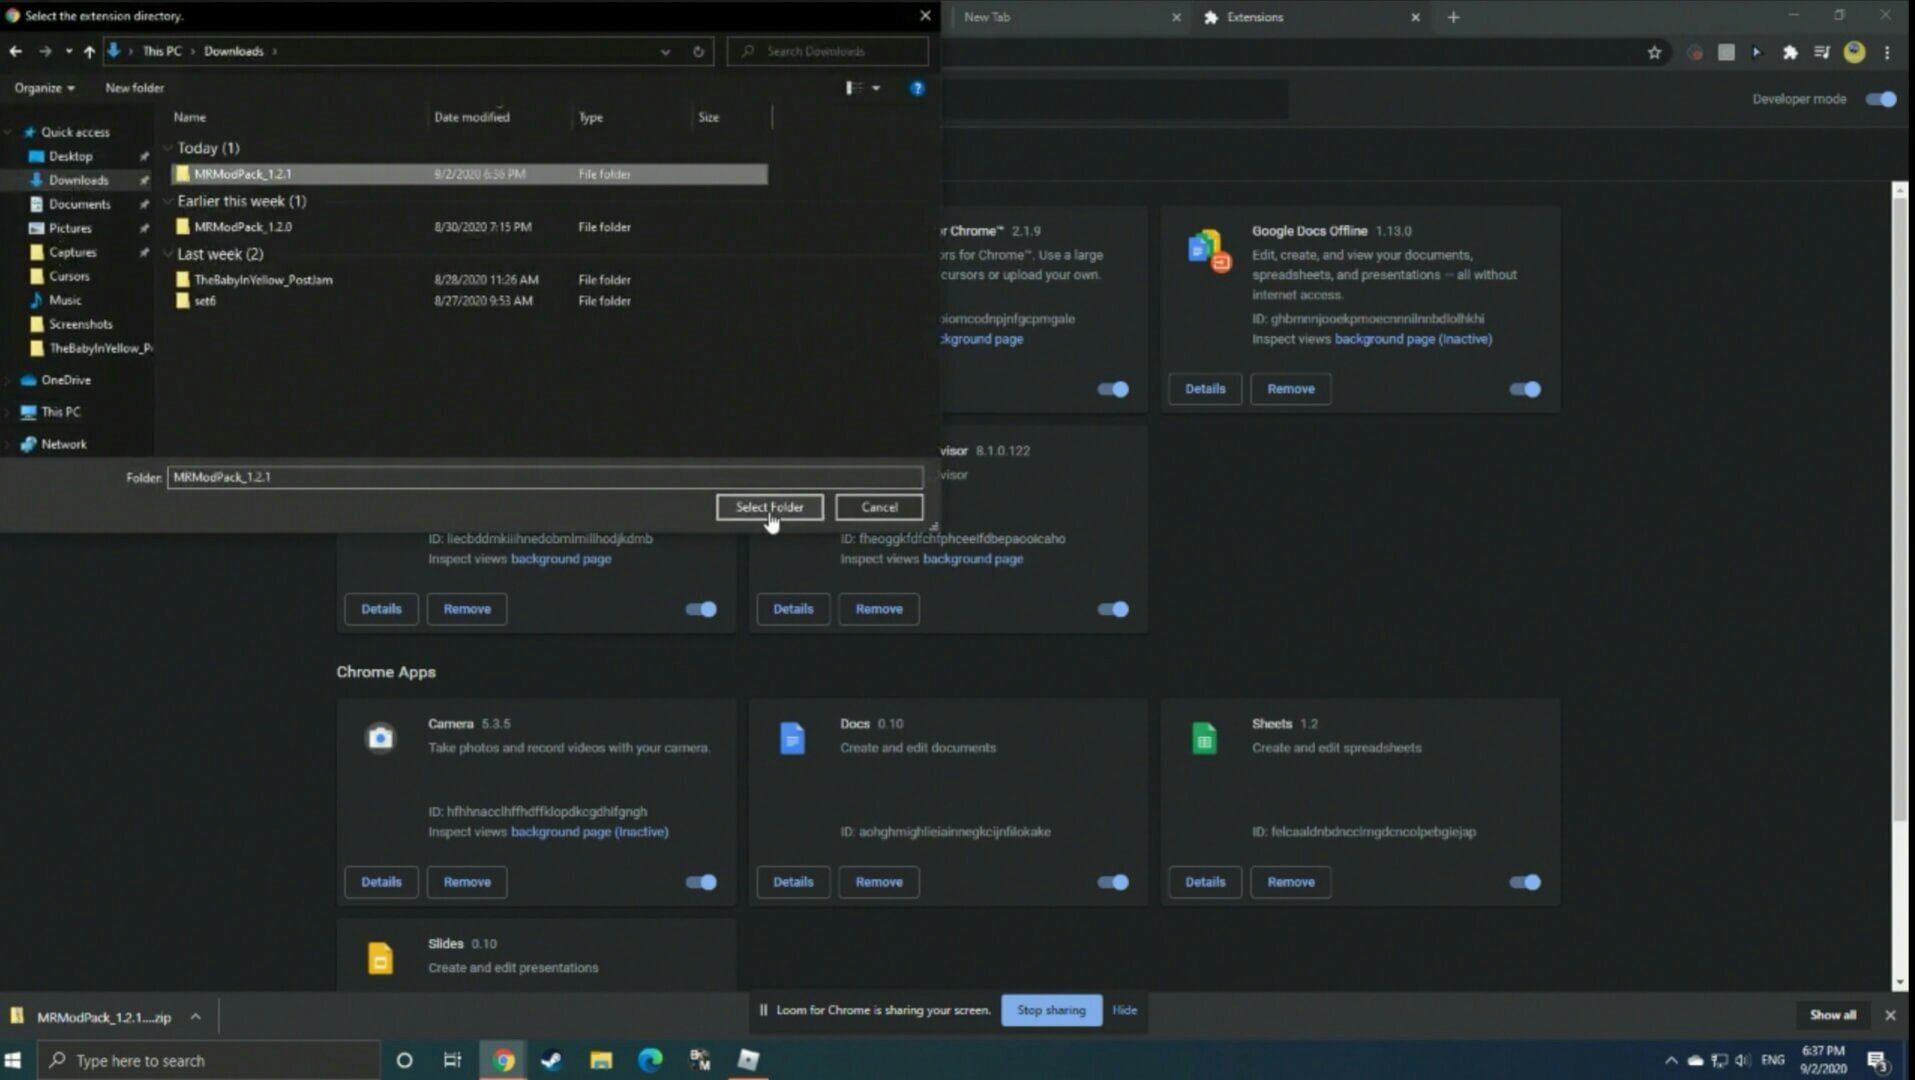Sort by the Date modified column
The height and width of the screenshot is (1080, 1915).
[x=471, y=117]
